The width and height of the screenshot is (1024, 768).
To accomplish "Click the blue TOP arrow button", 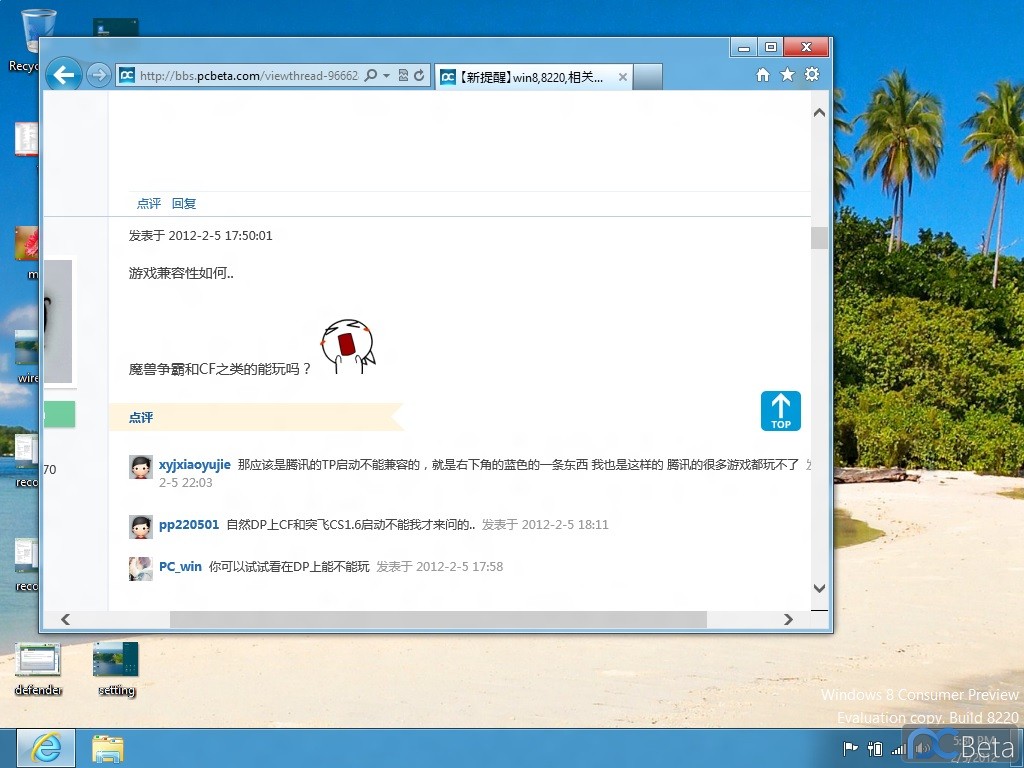I will 780,411.
